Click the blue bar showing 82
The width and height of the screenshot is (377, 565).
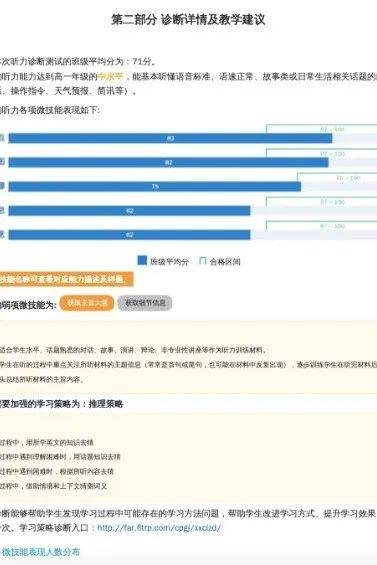click(168, 163)
